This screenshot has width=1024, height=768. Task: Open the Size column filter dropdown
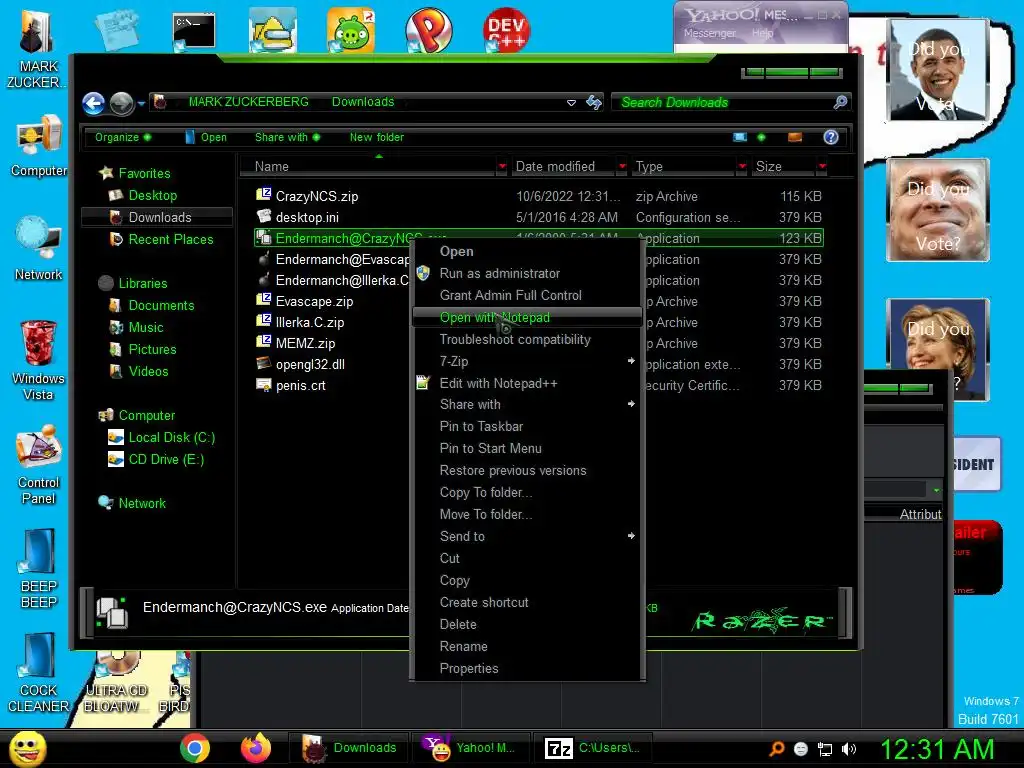pyautogui.click(x=822, y=167)
